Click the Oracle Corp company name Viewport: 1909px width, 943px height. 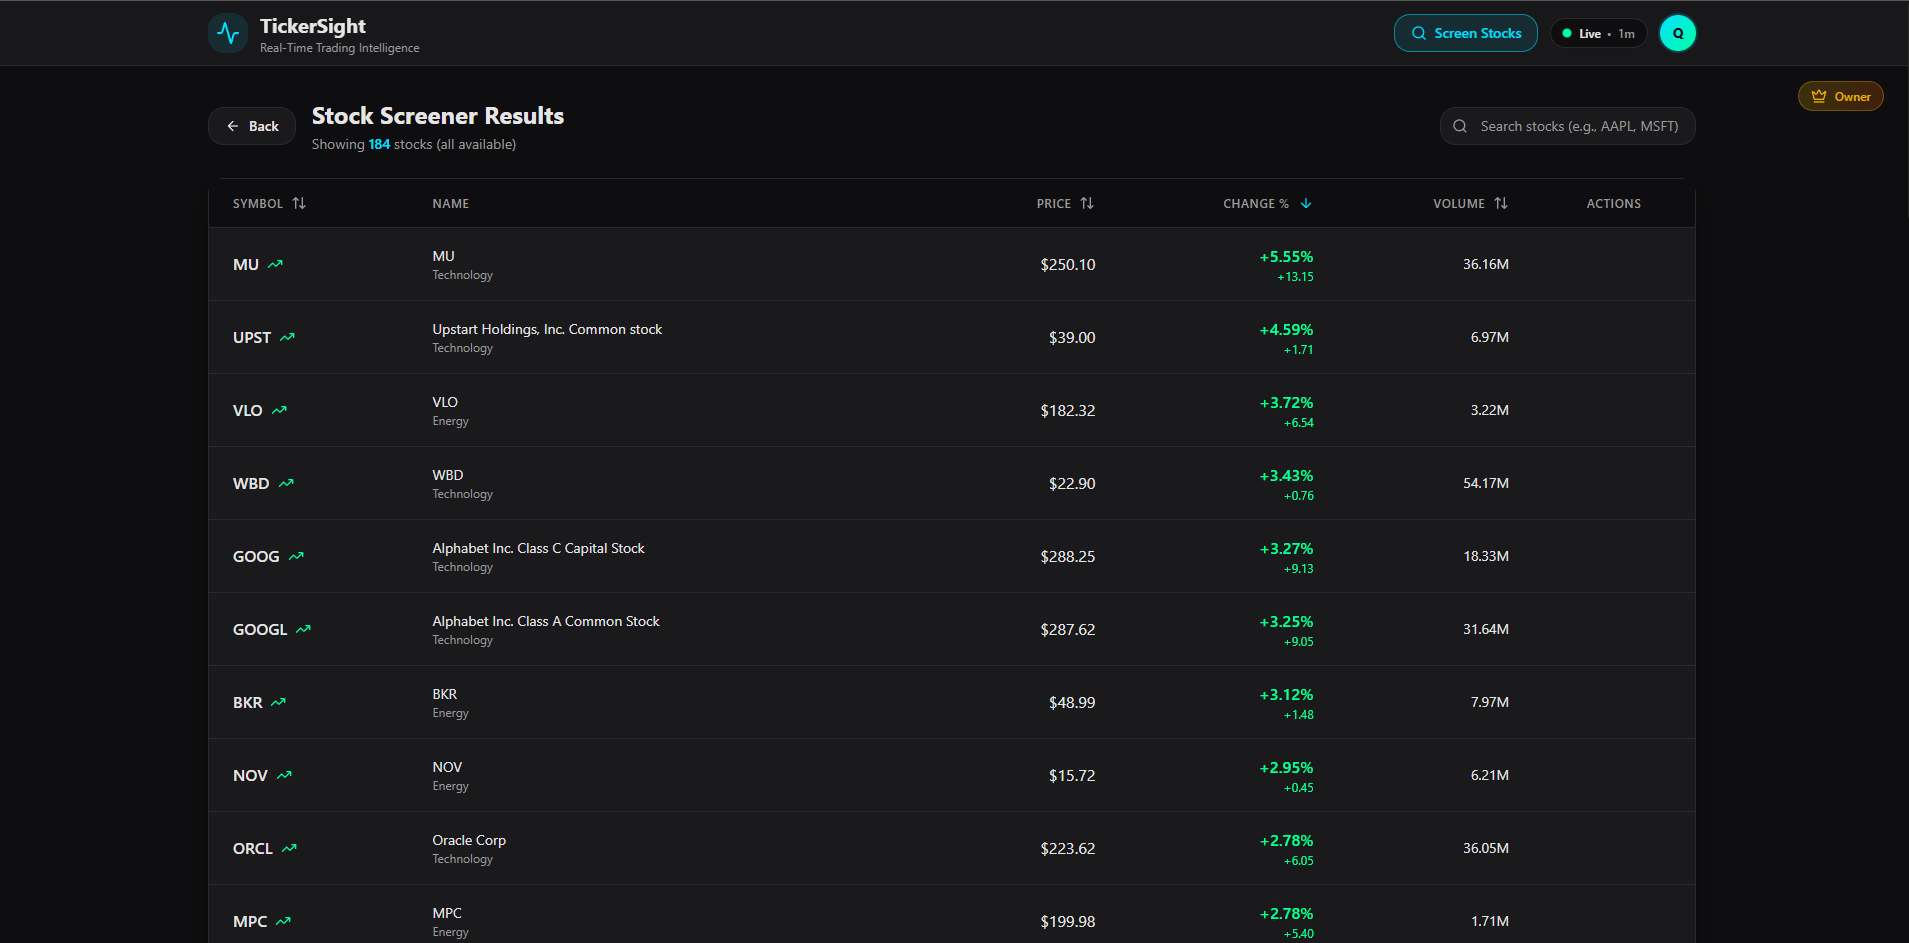tap(469, 840)
